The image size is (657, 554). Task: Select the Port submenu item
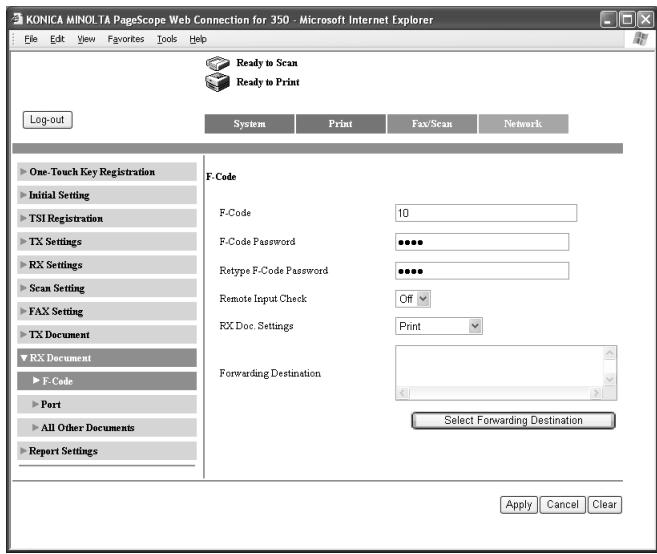tap(107, 404)
